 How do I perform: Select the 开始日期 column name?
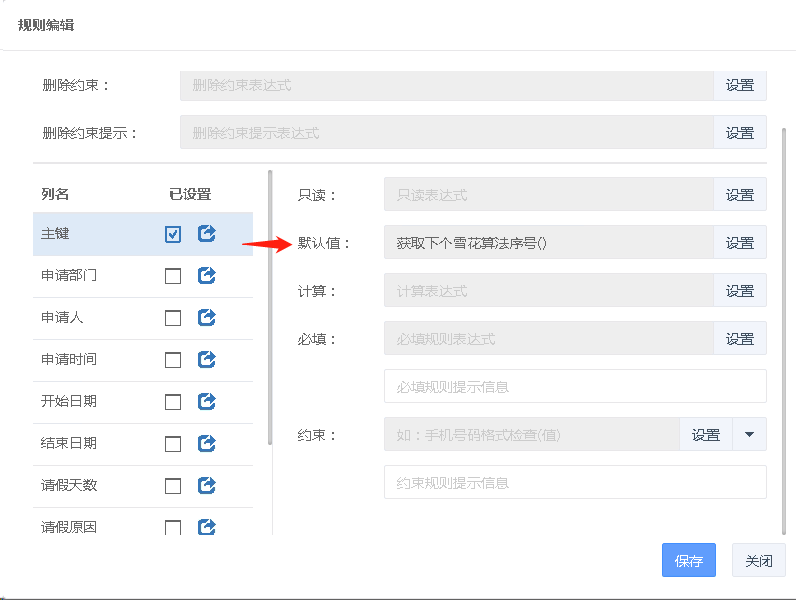pos(69,402)
